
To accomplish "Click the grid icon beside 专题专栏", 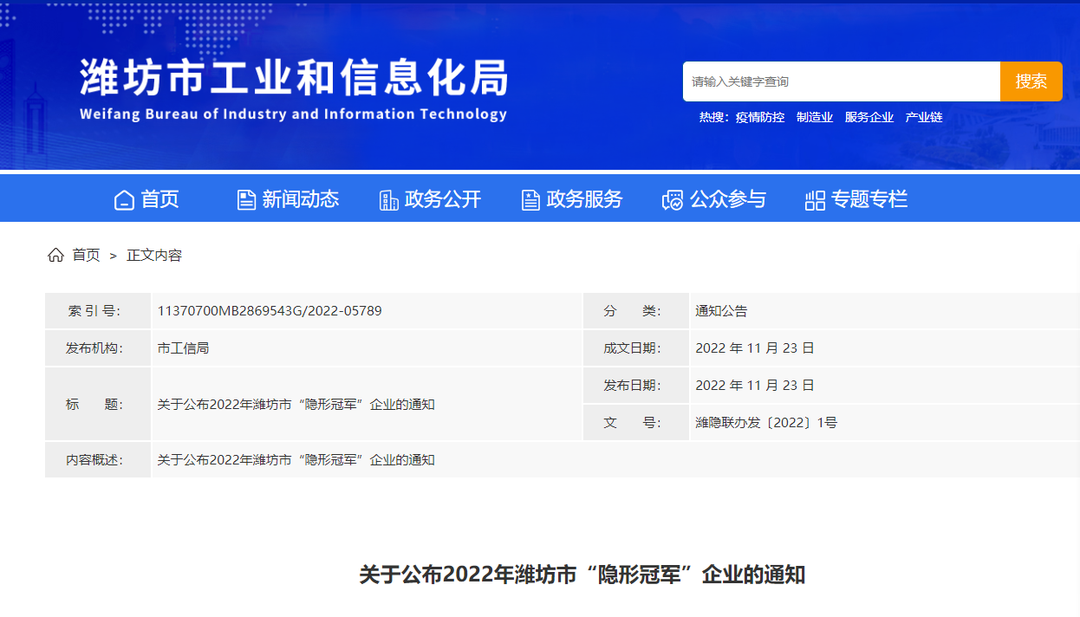I will click(815, 200).
